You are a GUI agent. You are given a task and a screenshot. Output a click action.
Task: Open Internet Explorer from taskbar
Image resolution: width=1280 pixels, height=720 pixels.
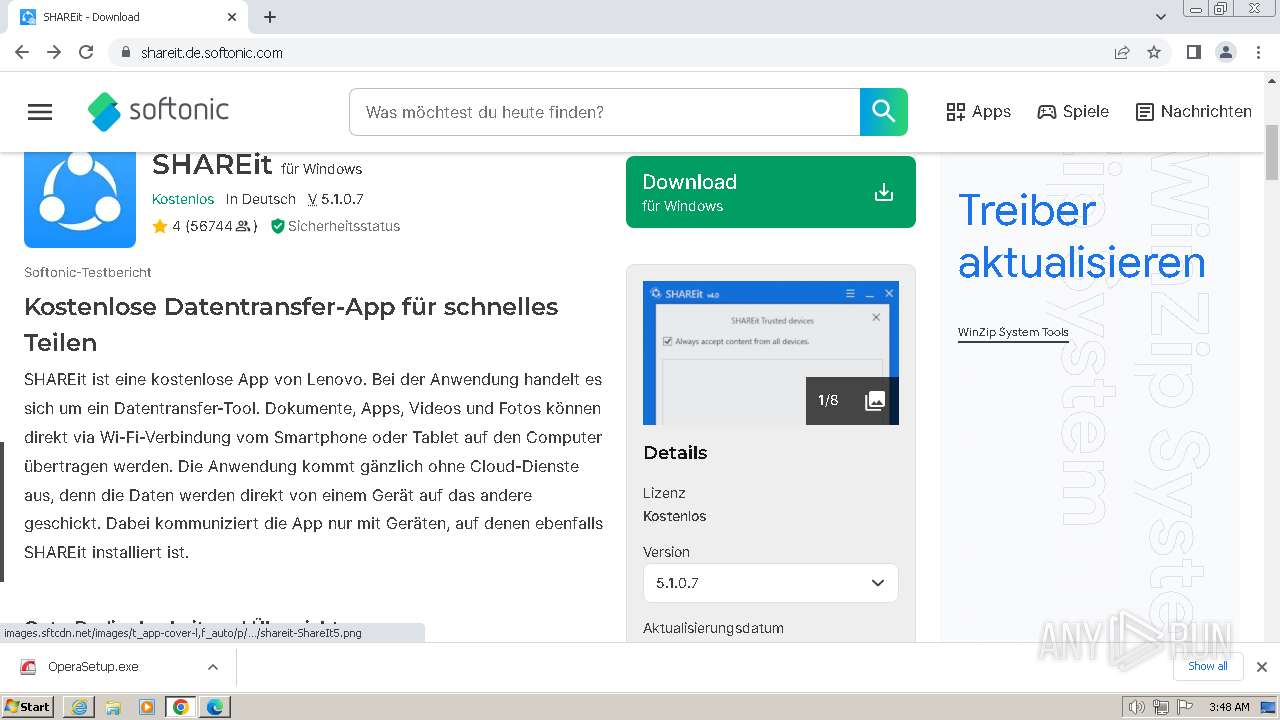79,707
